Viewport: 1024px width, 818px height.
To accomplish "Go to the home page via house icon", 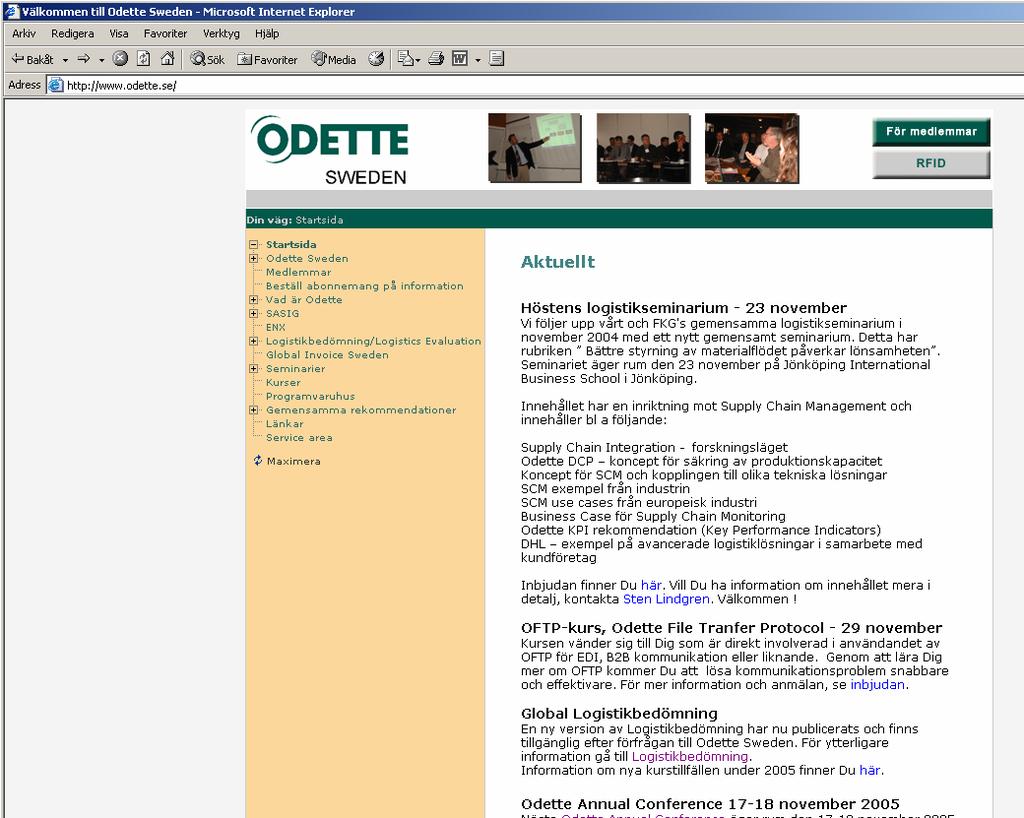I will tap(167, 59).
